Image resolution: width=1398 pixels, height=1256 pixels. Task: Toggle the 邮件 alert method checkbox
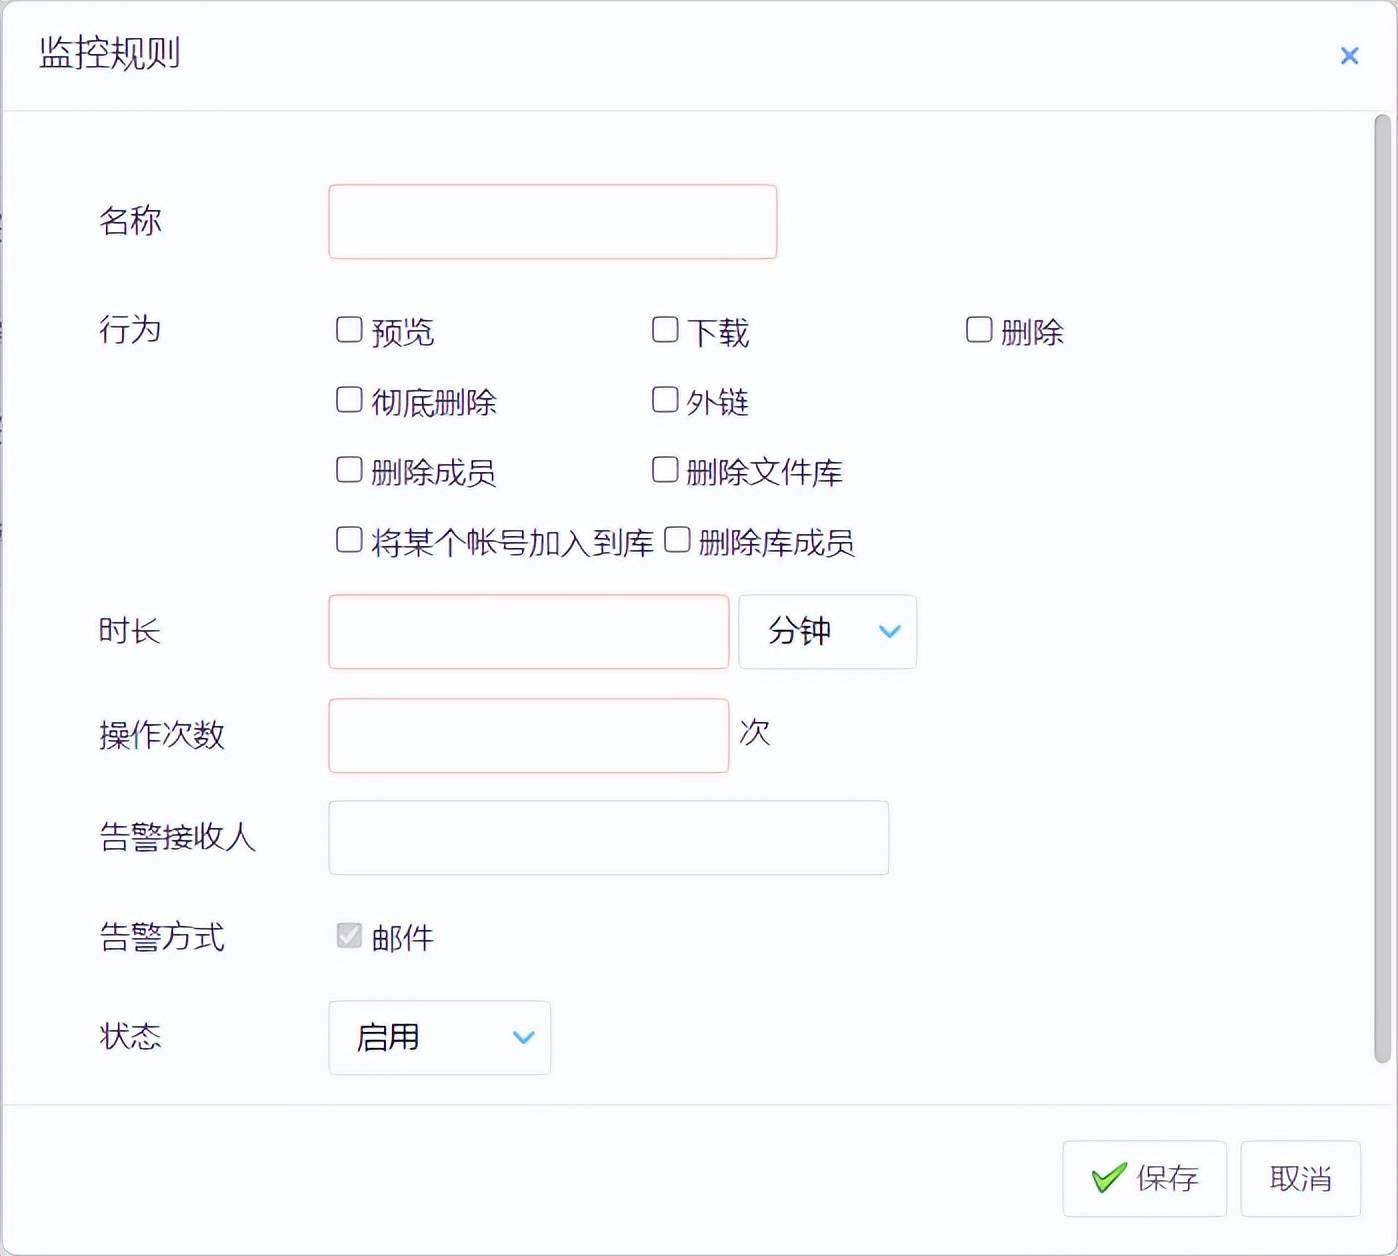click(x=349, y=936)
